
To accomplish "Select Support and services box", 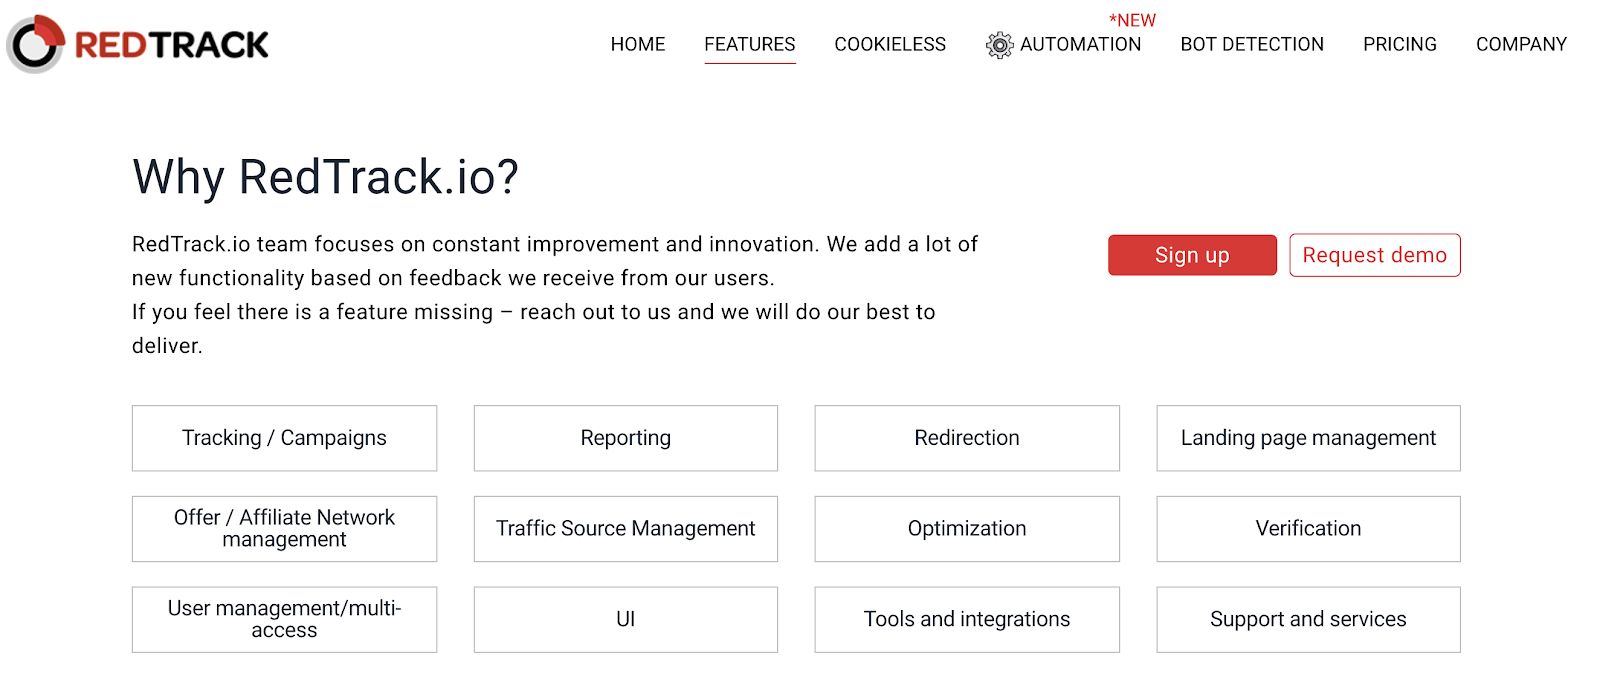I will coord(1309,620).
